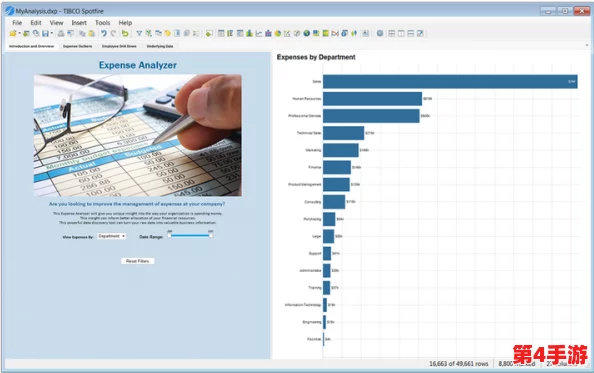Click left handle of Date Range slider
Viewport: 594px width, 373px height.
(x=169, y=236)
